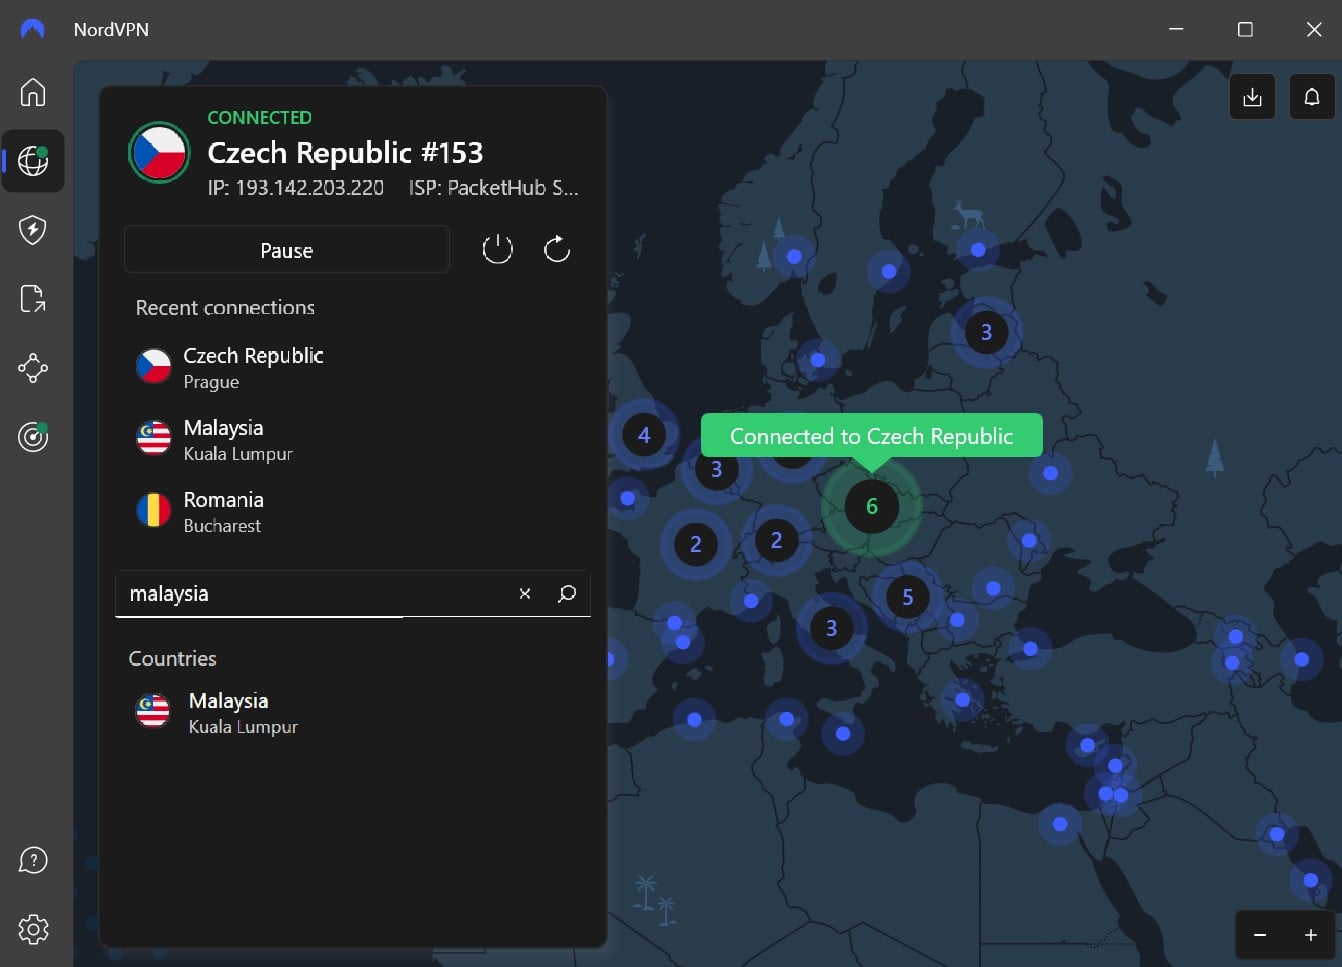Disconnect using the power icon
Viewport: 1342px width, 967px height.
pos(497,249)
